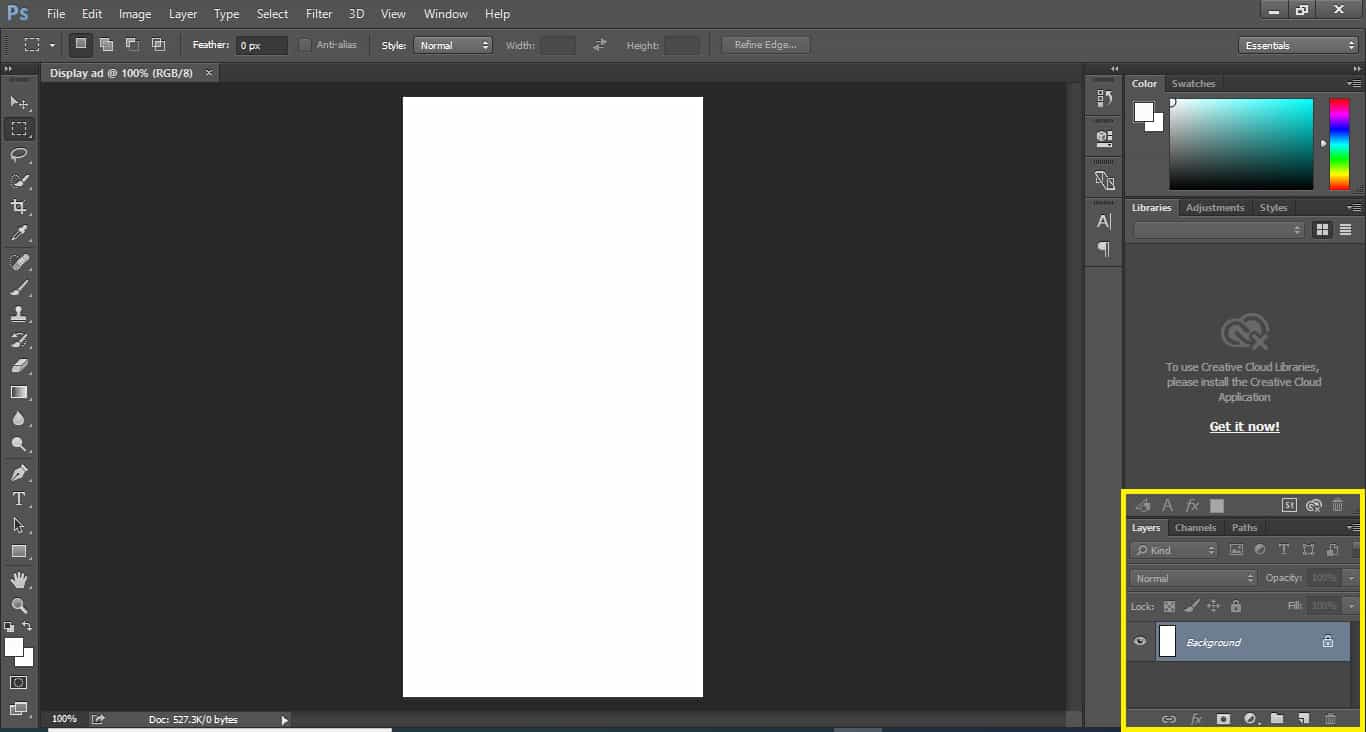Select the Hand tool
Screen dimensions: 1366x732
18,580
